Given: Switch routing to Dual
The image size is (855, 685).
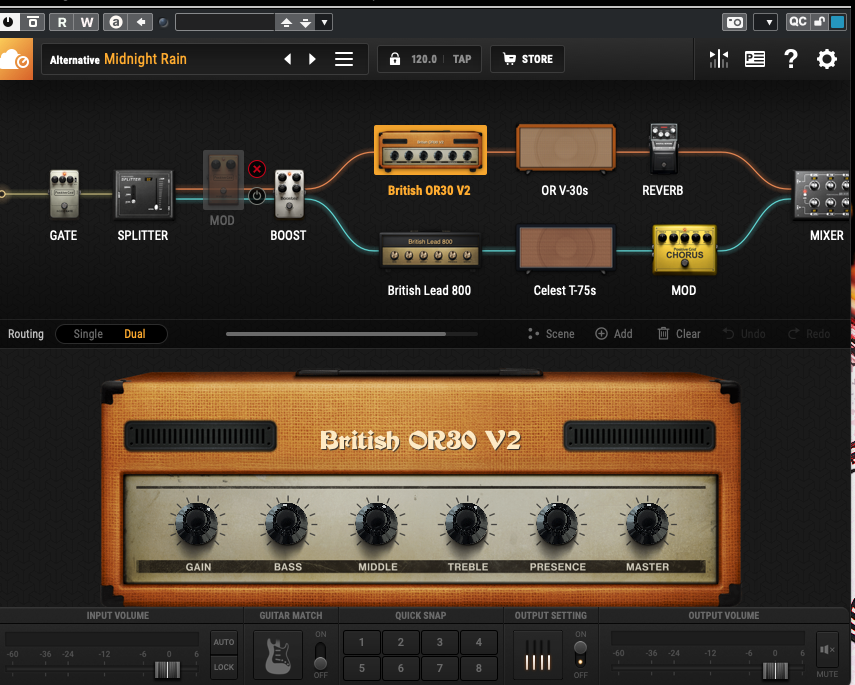Looking at the screenshot, I should [x=135, y=334].
